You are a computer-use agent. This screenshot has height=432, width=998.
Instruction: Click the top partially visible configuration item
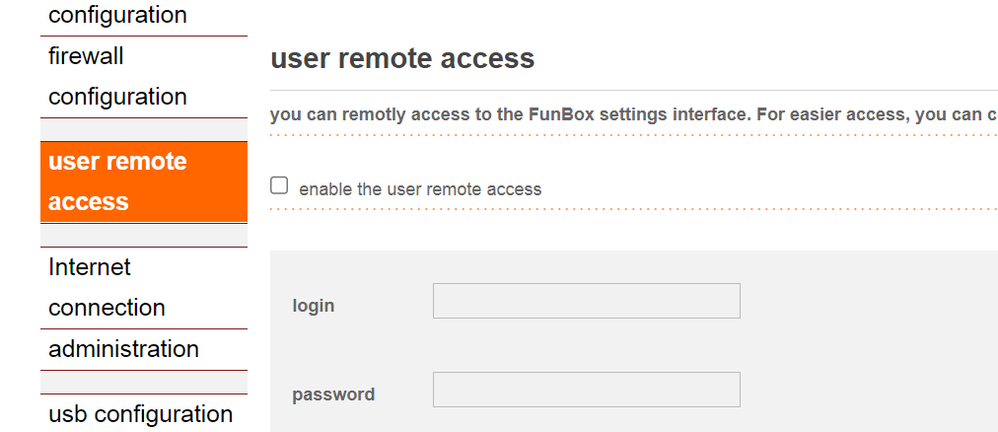click(117, 15)
